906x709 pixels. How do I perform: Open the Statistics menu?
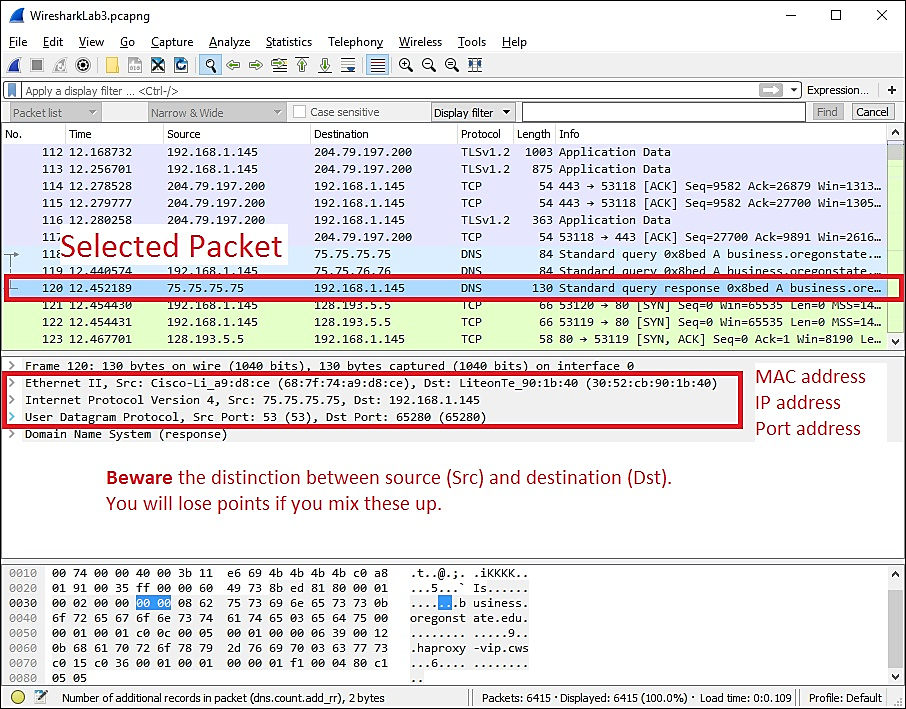[289, 42]
